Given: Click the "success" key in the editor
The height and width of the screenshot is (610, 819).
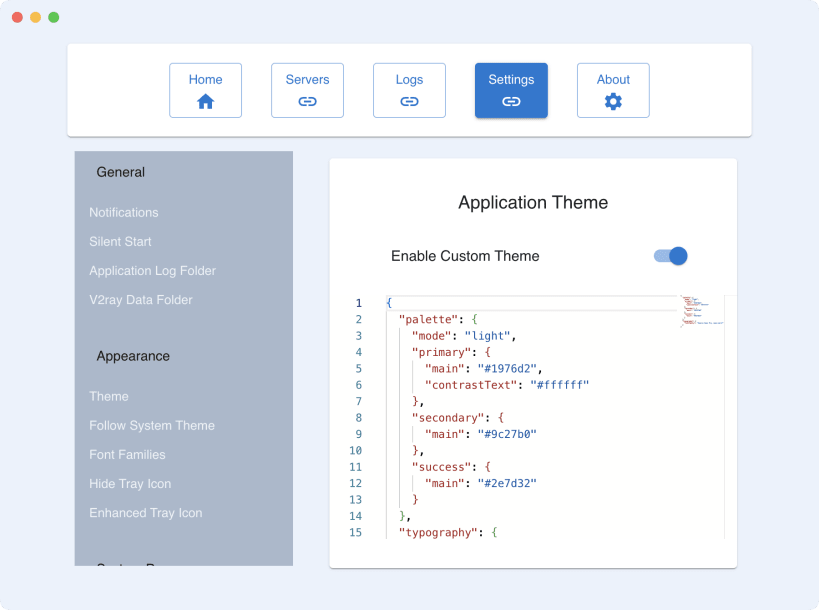Looking at the screenshot, I should tap(441, 467).
